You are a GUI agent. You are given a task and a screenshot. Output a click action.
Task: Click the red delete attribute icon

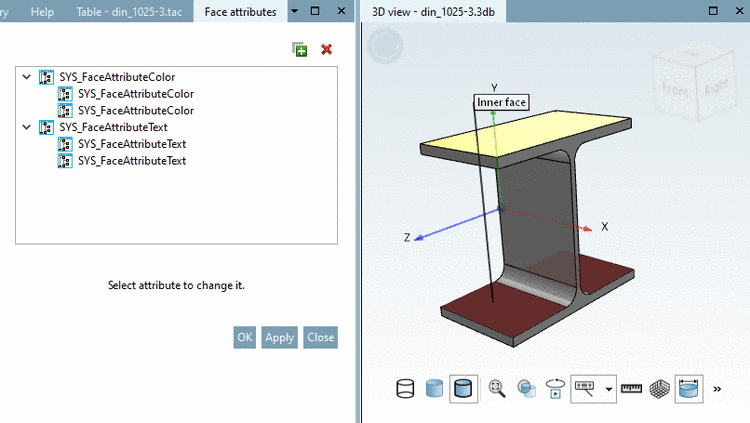[x=327, y=49]
